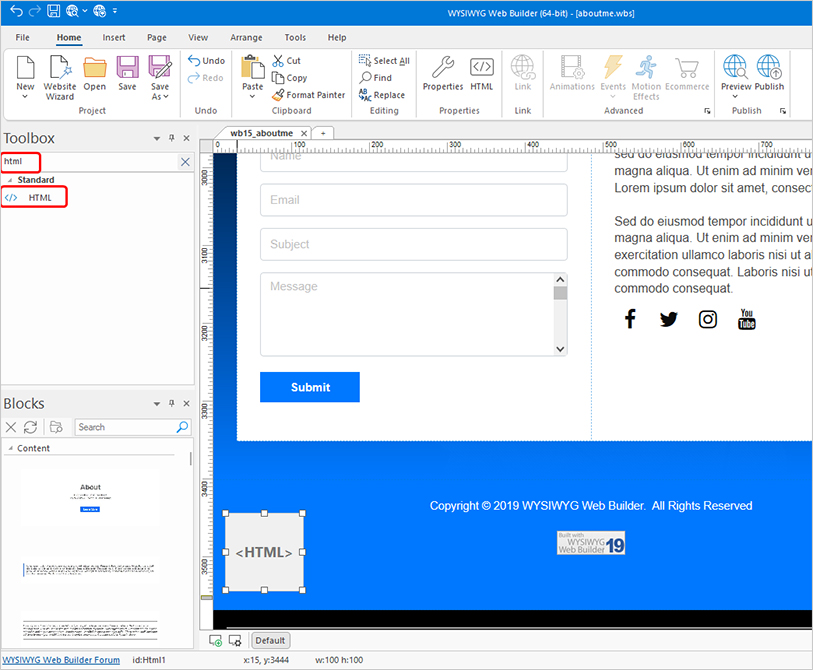Screen dimensions: 813x670
Task: Switch to the Arrange ribbon tab
Action: tap(246, 37)
